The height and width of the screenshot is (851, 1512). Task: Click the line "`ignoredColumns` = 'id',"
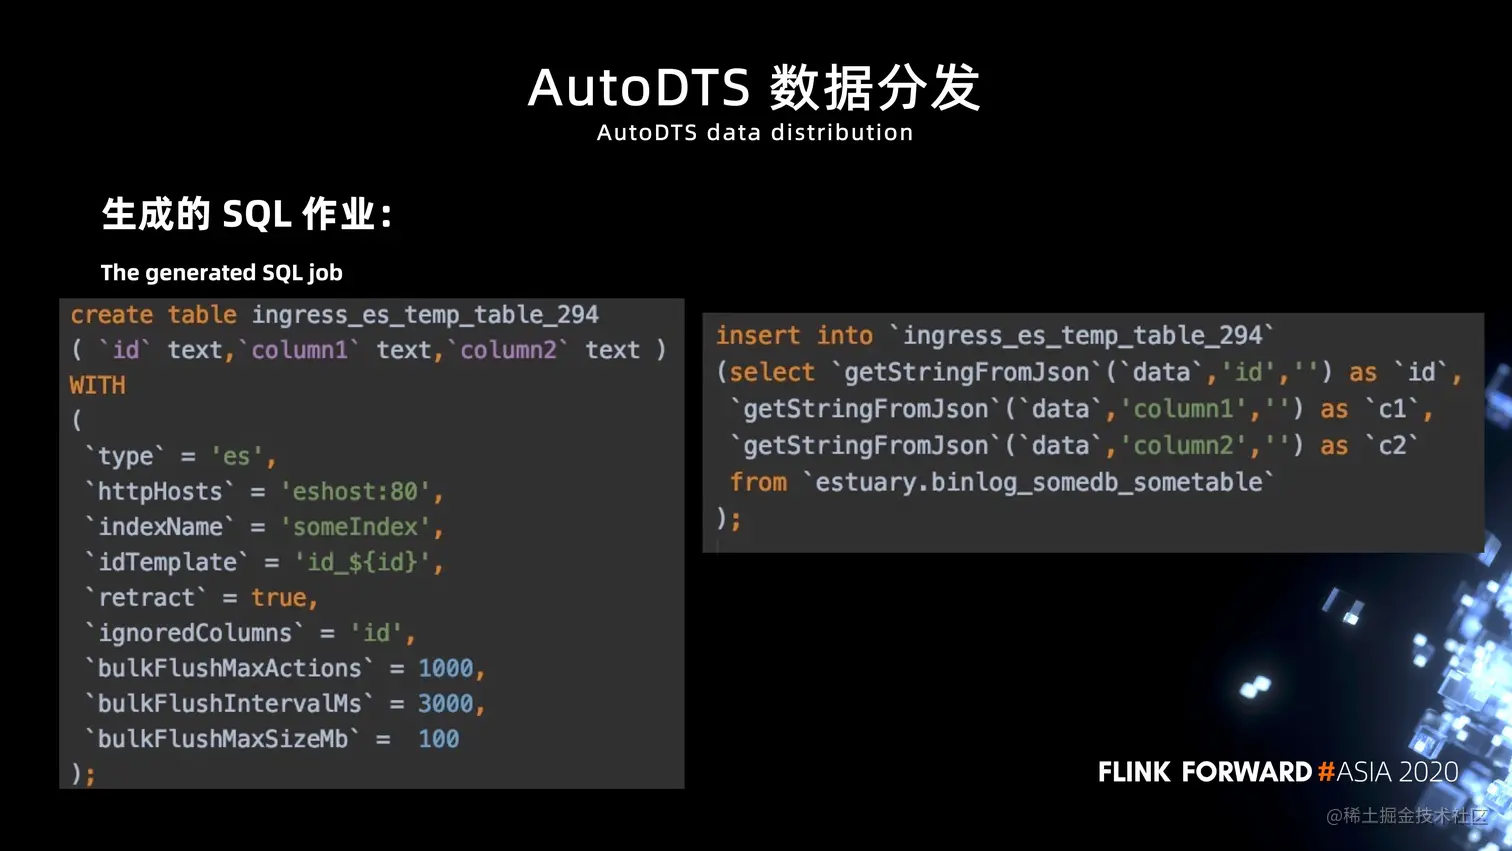click(251, 633)
